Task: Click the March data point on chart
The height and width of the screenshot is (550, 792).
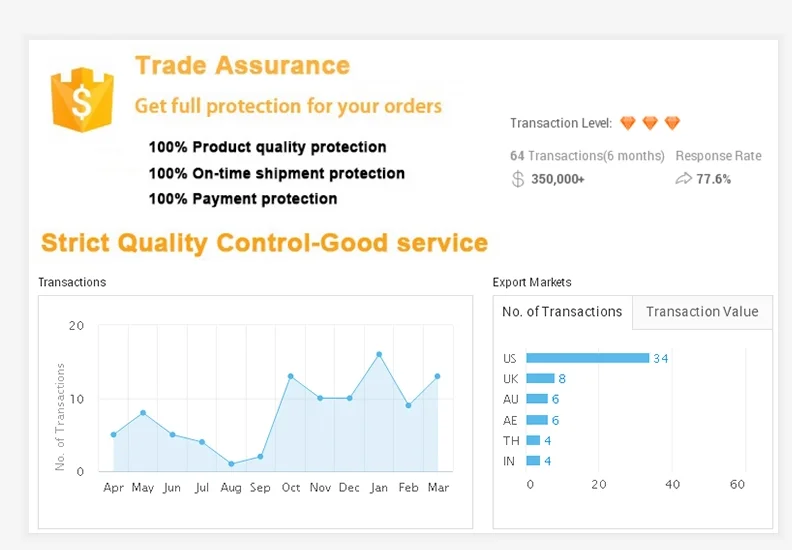Action: coord(437,376)
